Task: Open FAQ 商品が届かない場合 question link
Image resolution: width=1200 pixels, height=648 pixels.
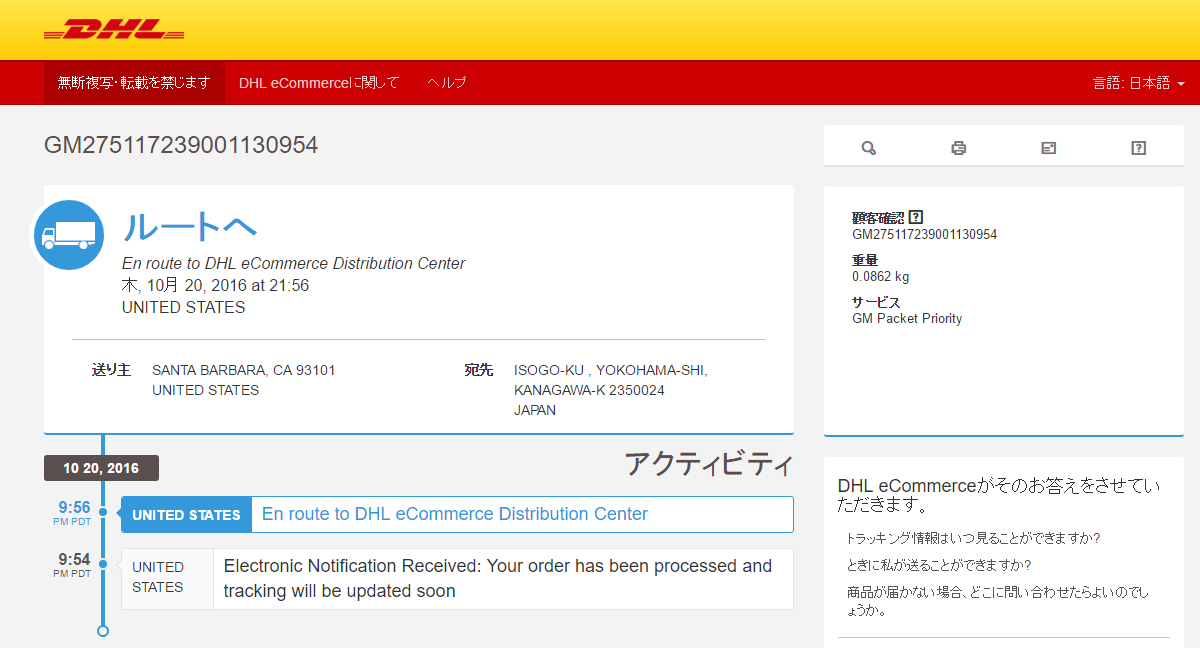Action: [x=998, y=601]
